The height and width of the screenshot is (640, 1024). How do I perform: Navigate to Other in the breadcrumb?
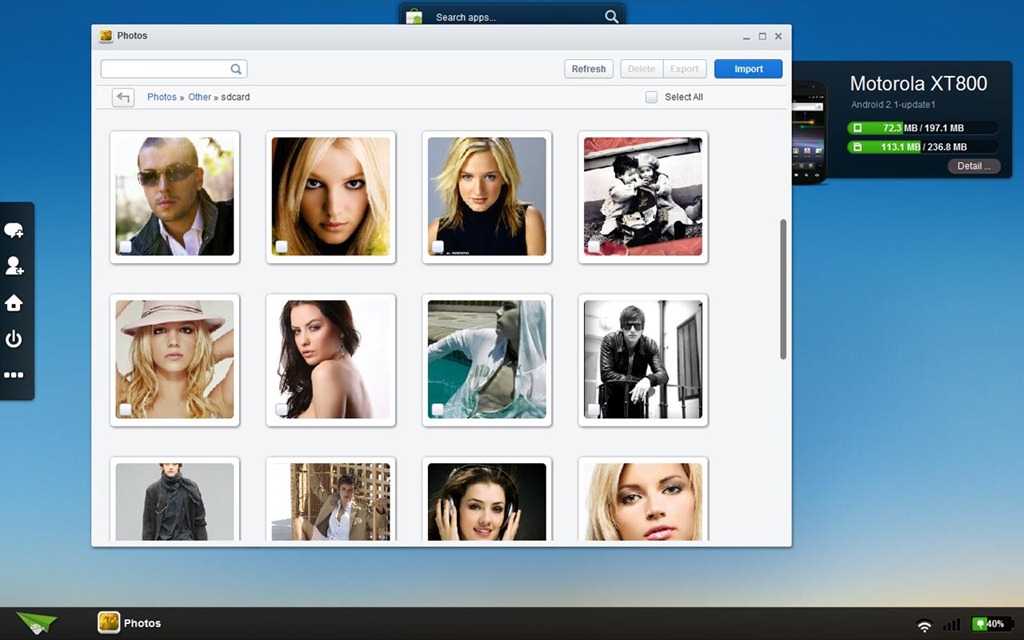[x=200, y=97]
